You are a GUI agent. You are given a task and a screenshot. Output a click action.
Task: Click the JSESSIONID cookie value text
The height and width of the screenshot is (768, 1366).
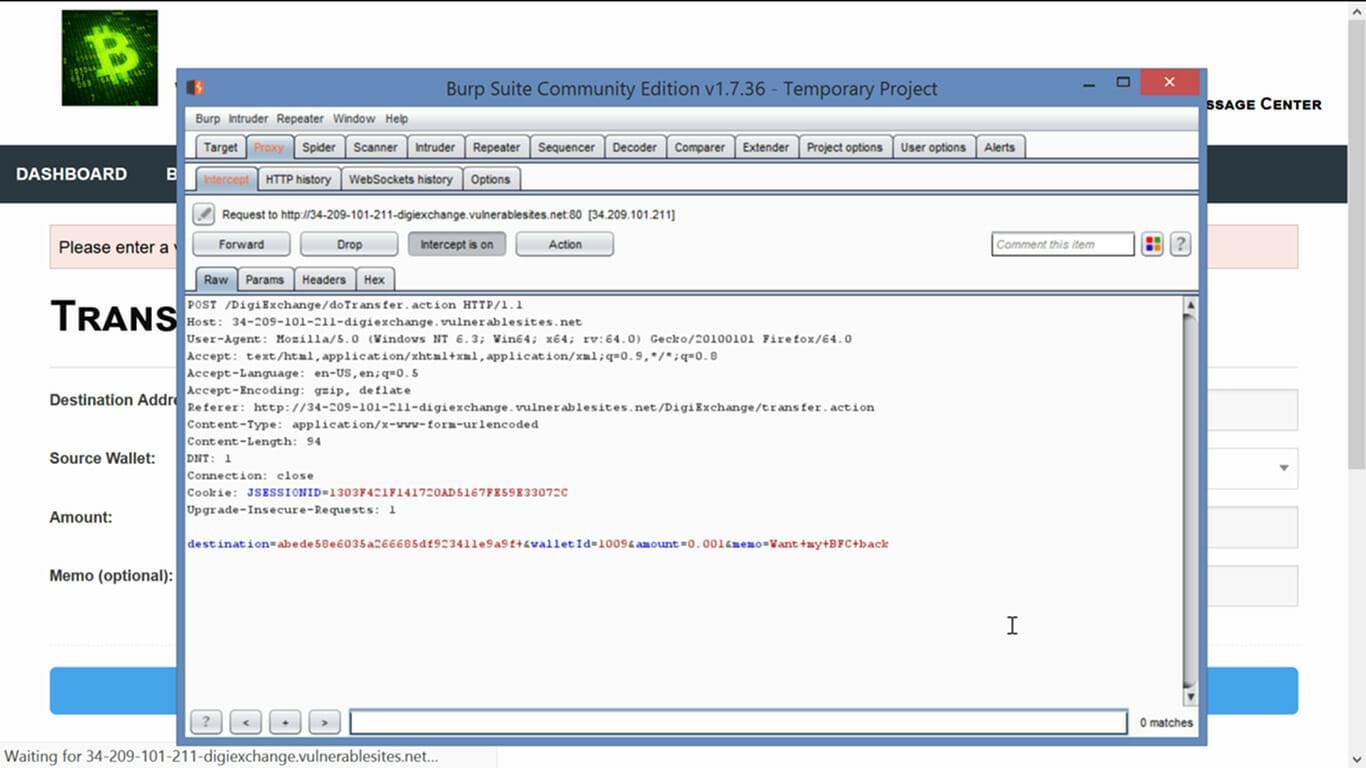[x=448, y=493]
